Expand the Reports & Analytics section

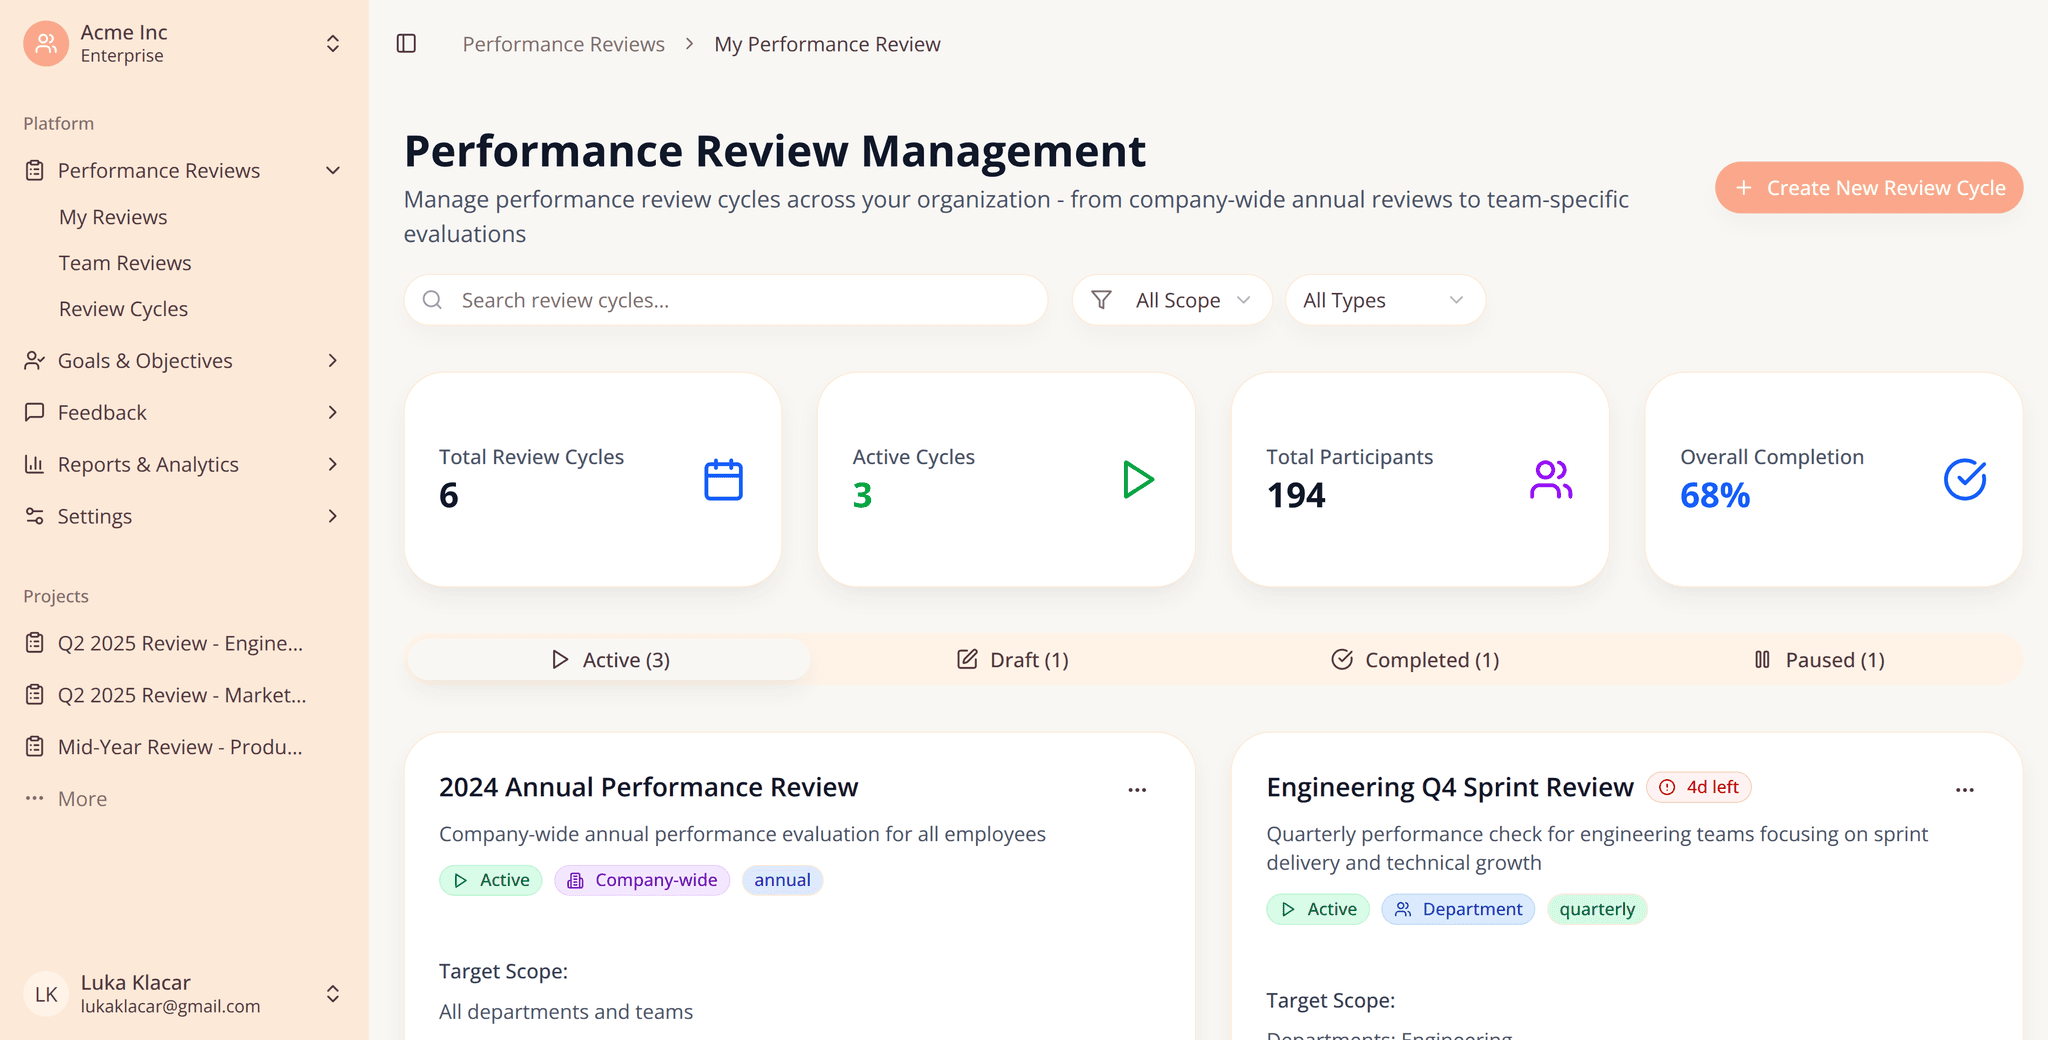tap(333, 464)
